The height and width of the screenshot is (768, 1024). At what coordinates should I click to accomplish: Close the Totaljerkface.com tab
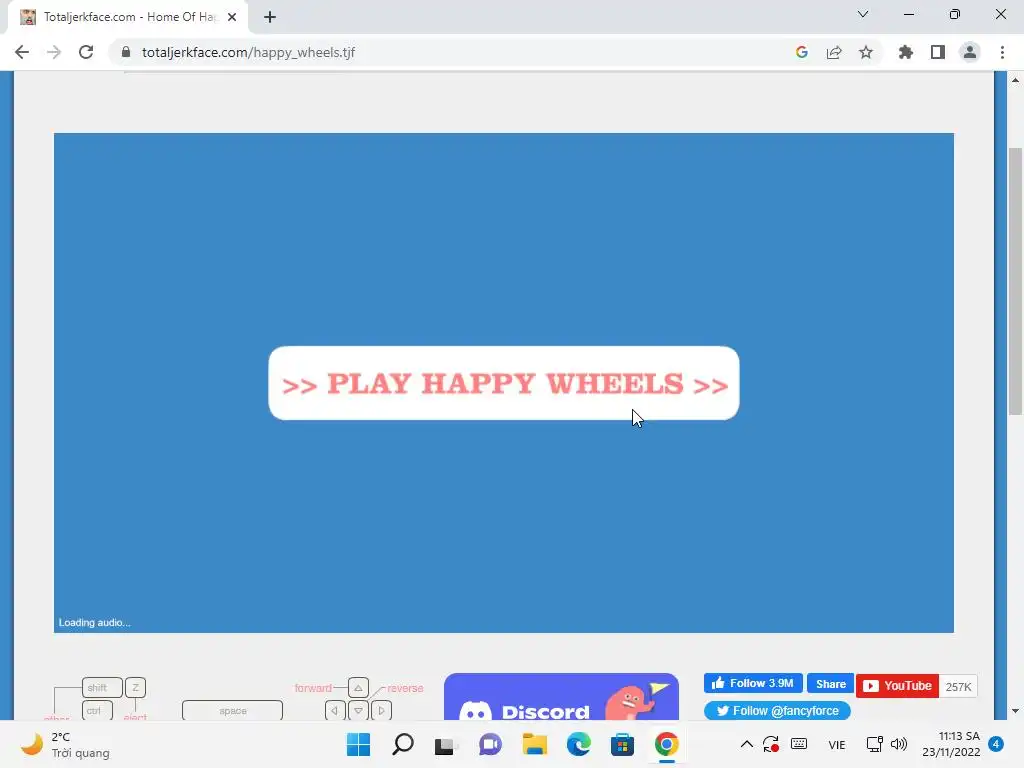click(232, 17)
